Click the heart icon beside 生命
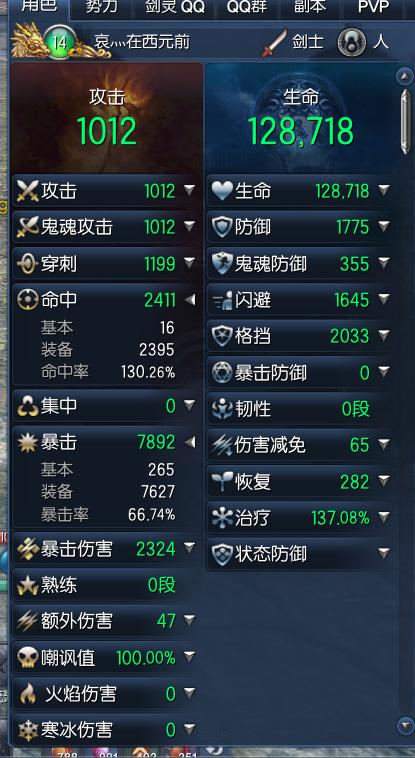 pos(222,191)
